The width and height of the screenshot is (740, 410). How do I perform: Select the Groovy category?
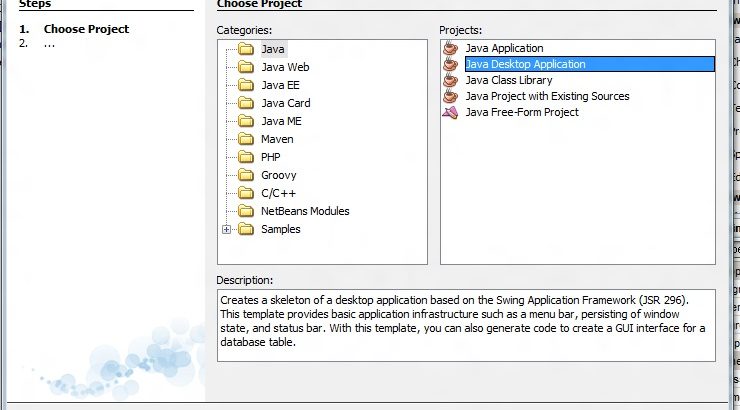coord(278,175)
